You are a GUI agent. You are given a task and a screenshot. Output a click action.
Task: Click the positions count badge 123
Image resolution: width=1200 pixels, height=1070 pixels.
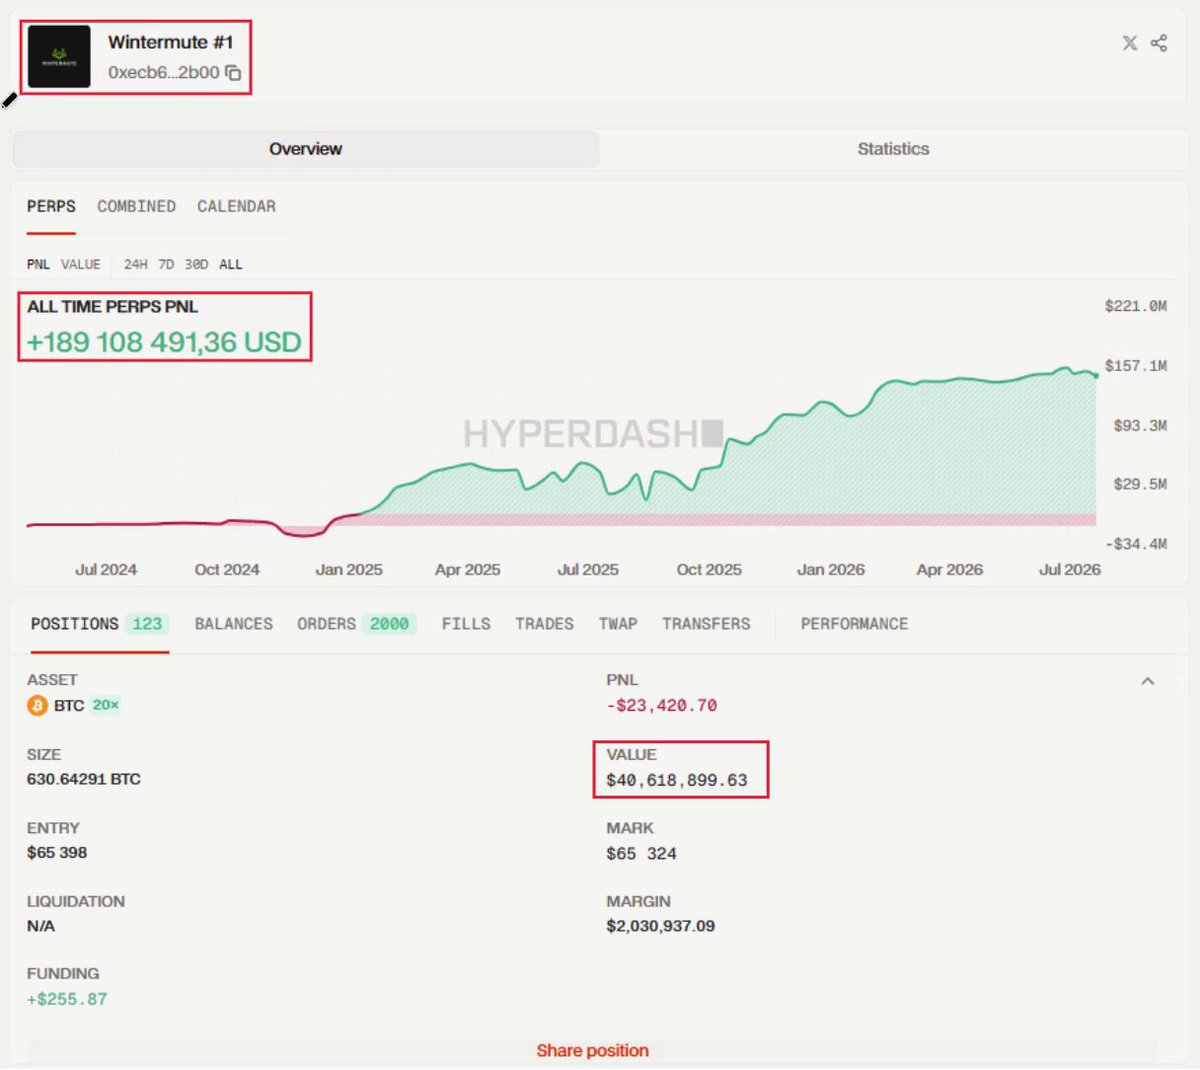[x=147, y=624]
